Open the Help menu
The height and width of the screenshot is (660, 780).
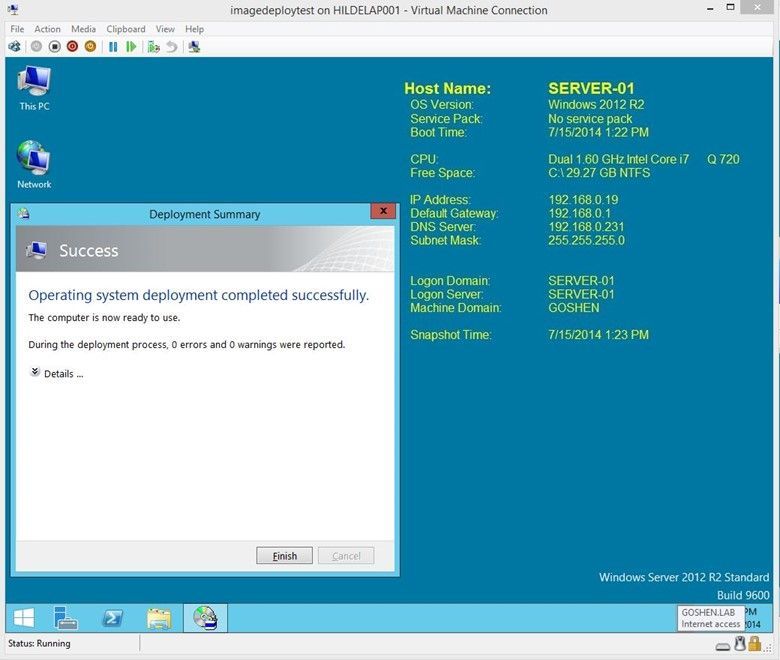[x=195, y=29]
